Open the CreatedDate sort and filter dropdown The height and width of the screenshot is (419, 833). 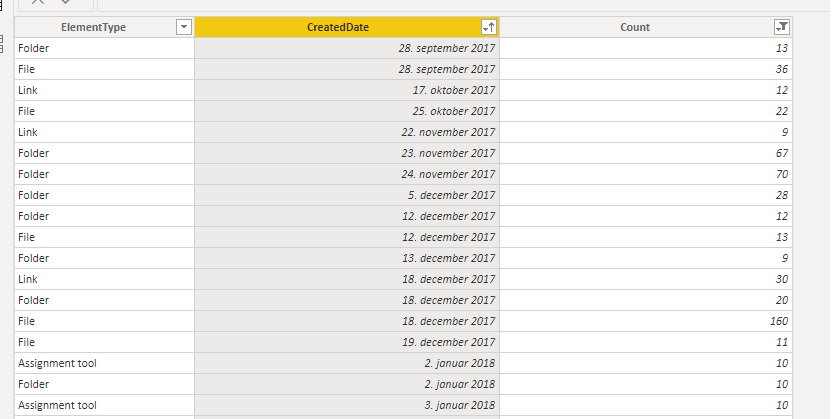point(489,27)
